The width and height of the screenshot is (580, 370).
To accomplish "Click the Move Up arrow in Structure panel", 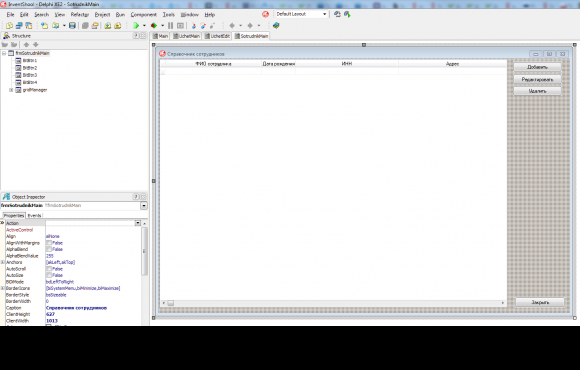I will [x=26, y=44].
